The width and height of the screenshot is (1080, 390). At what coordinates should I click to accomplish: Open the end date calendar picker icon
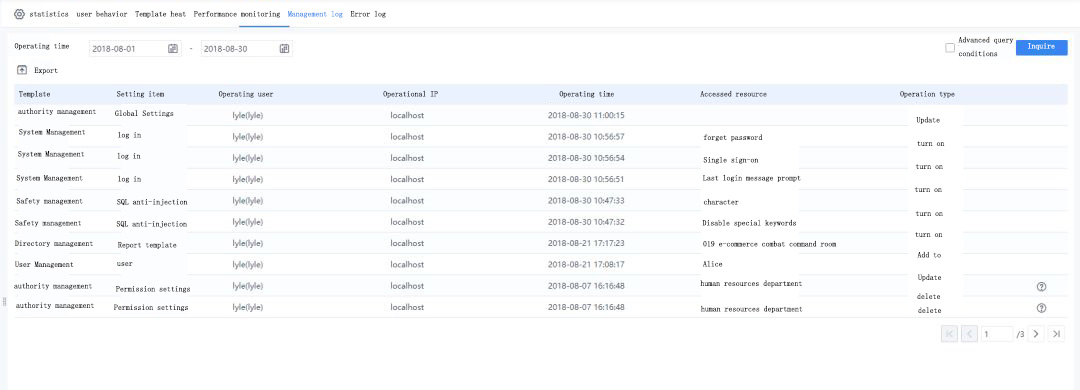pos(284,48)
